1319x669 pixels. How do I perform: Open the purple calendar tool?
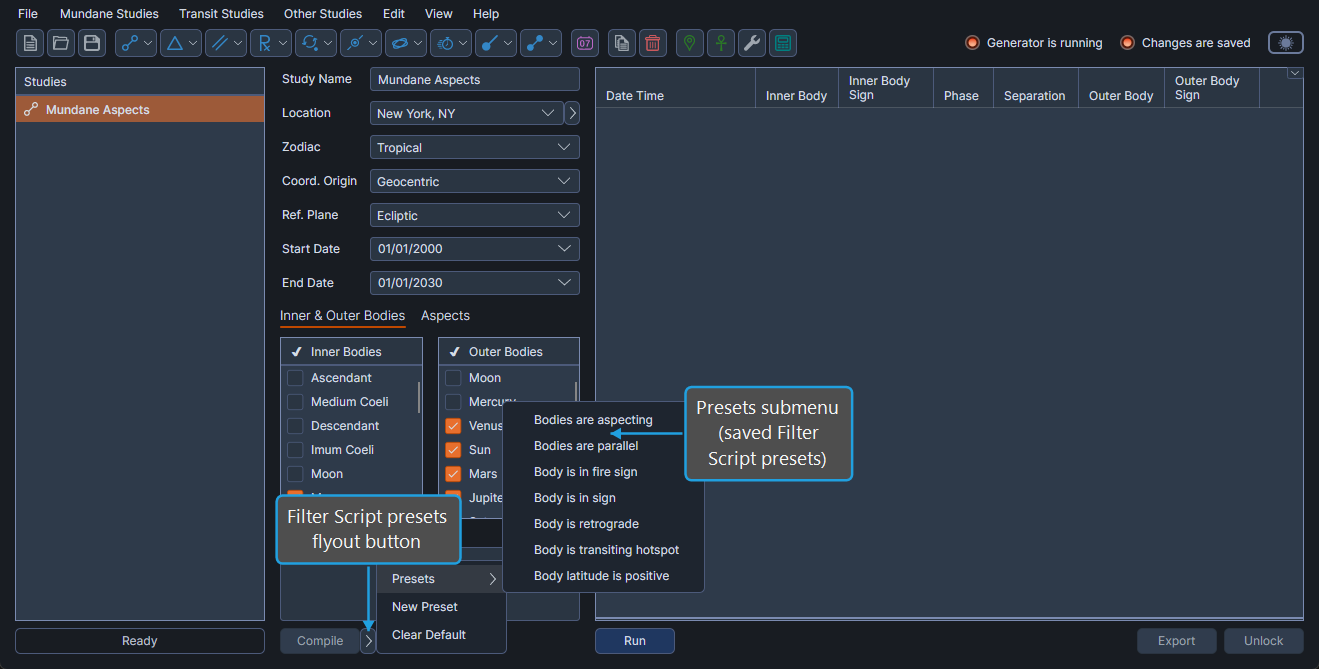point(585,43)
